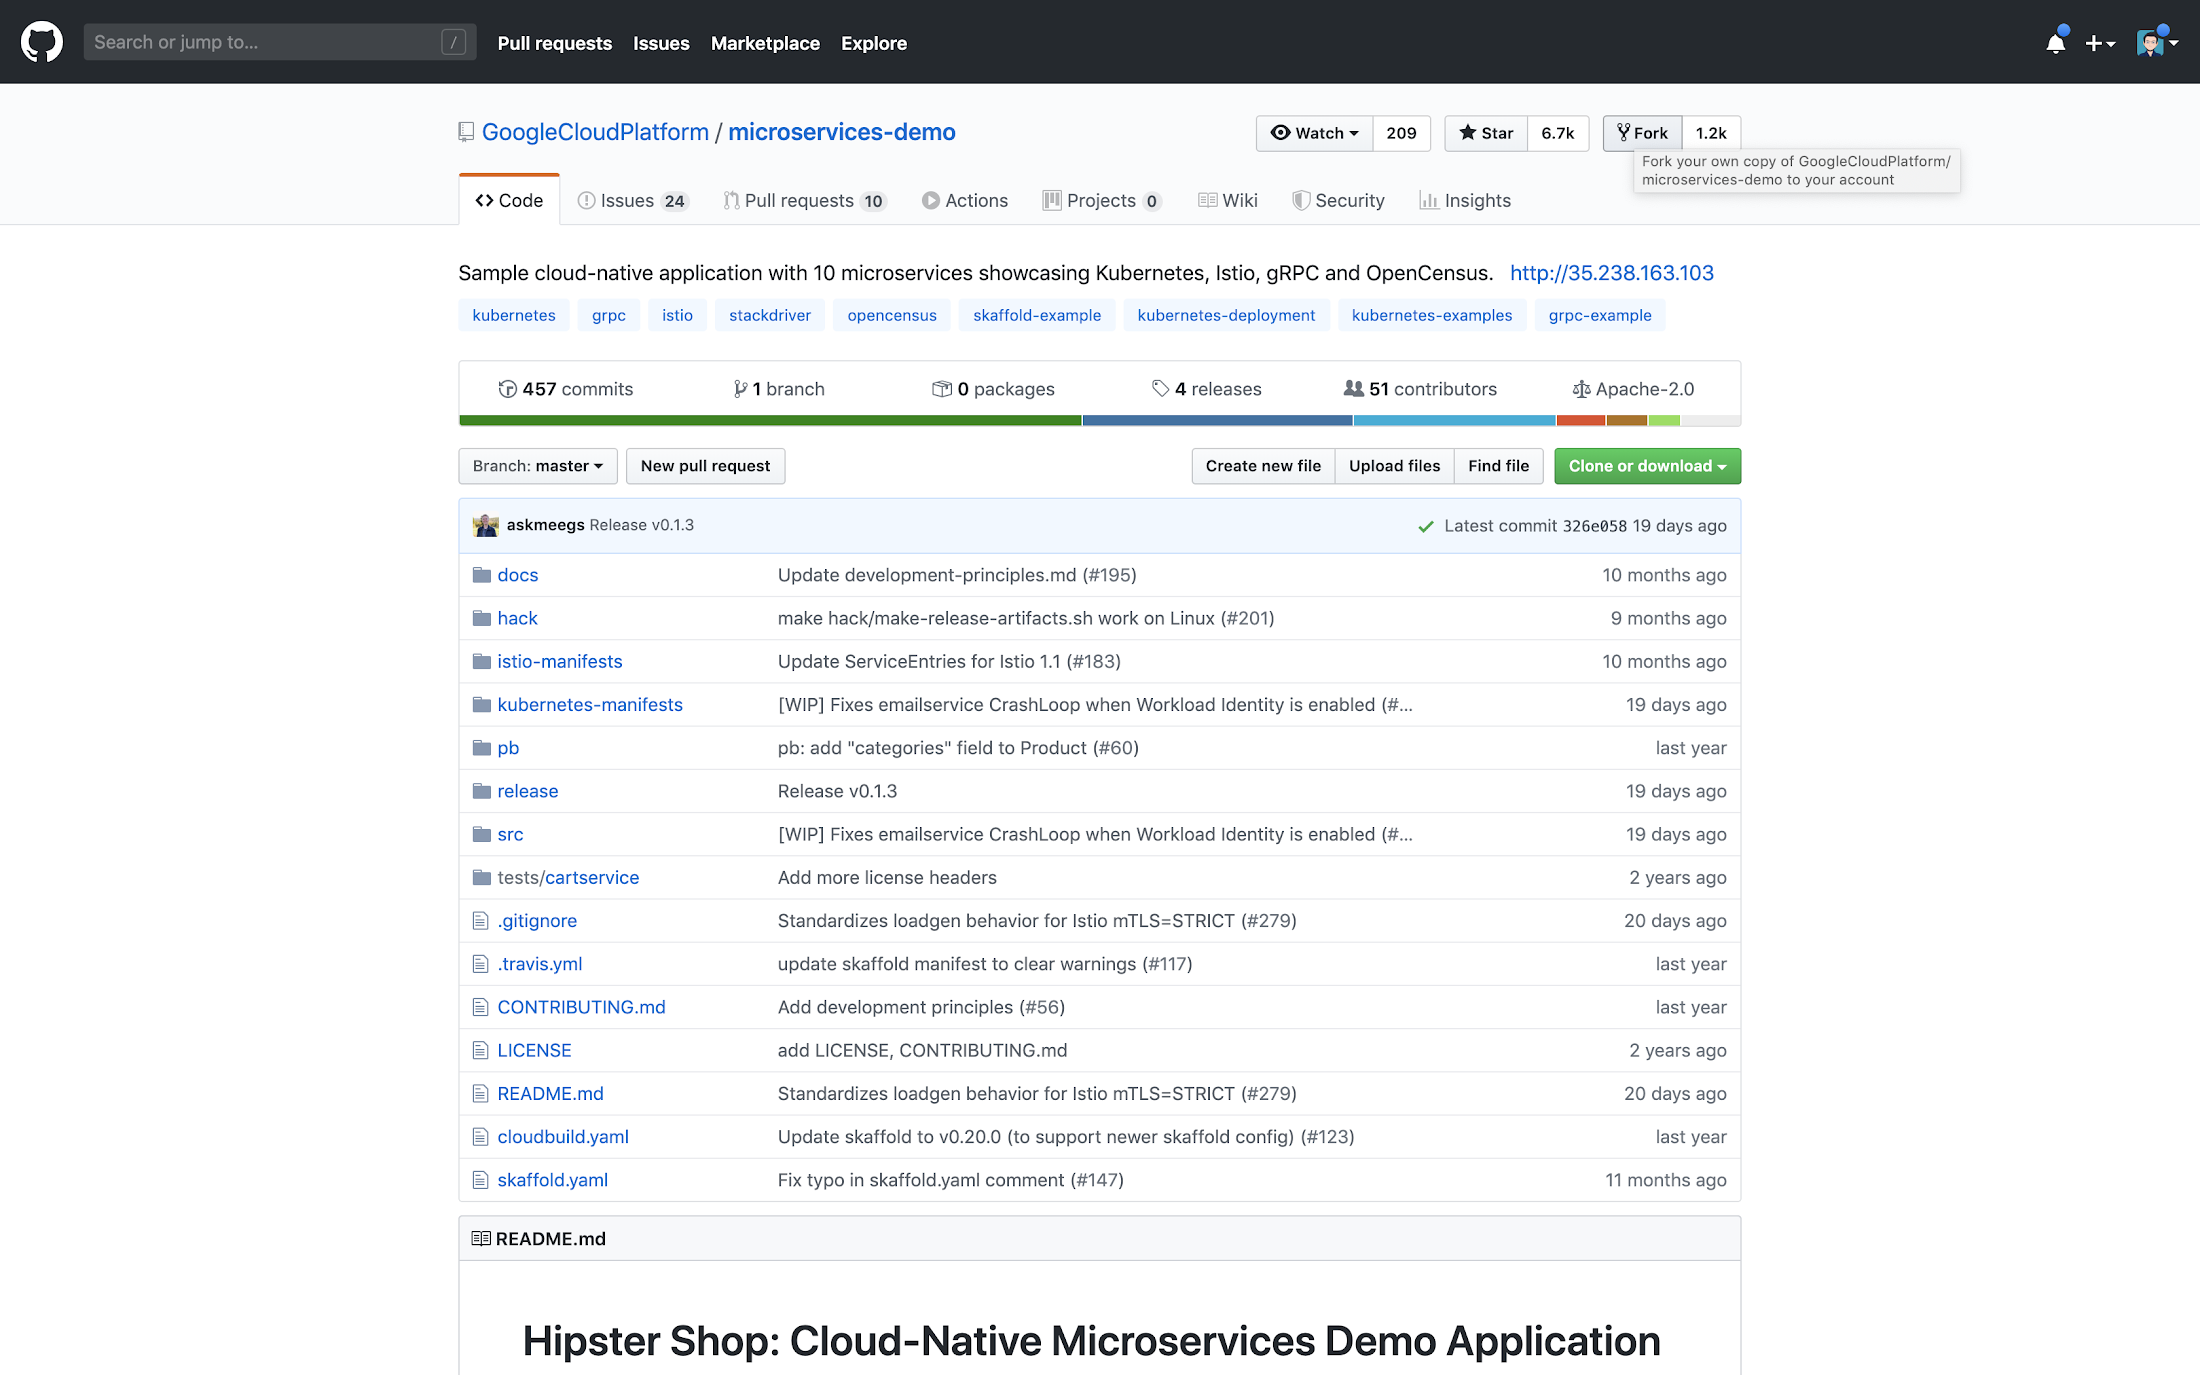
Task: Open Marketplace in the top navigation
Action: coord(765,43)
